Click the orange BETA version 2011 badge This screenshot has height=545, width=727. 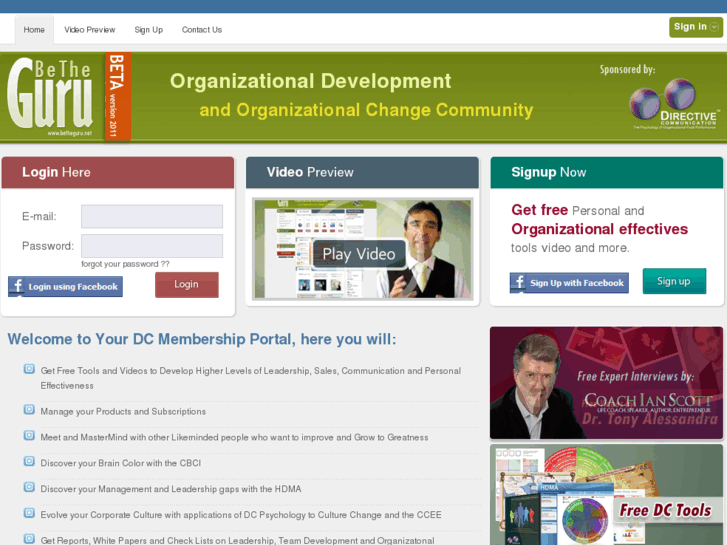pos(118,96)
